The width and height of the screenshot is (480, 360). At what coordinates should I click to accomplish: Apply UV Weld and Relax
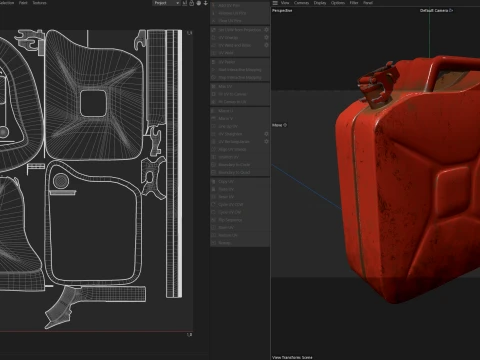[x=237, y=45]
